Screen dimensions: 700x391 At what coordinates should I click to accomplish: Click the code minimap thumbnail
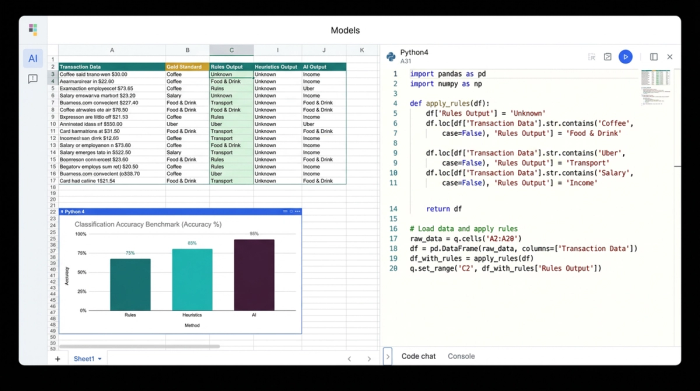pos(655,87)
